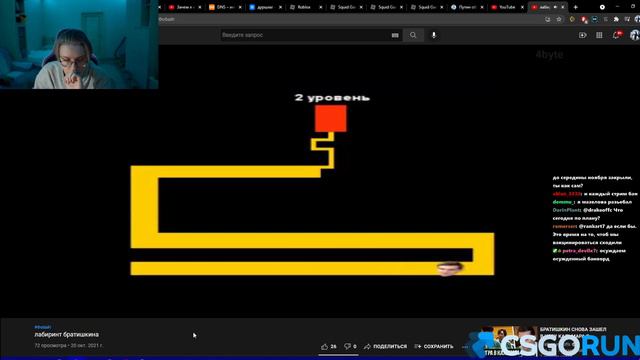Open the on-screen keyboard icon in search box
The height and width of the screenshot is (360, 640).
coord(395,35)
